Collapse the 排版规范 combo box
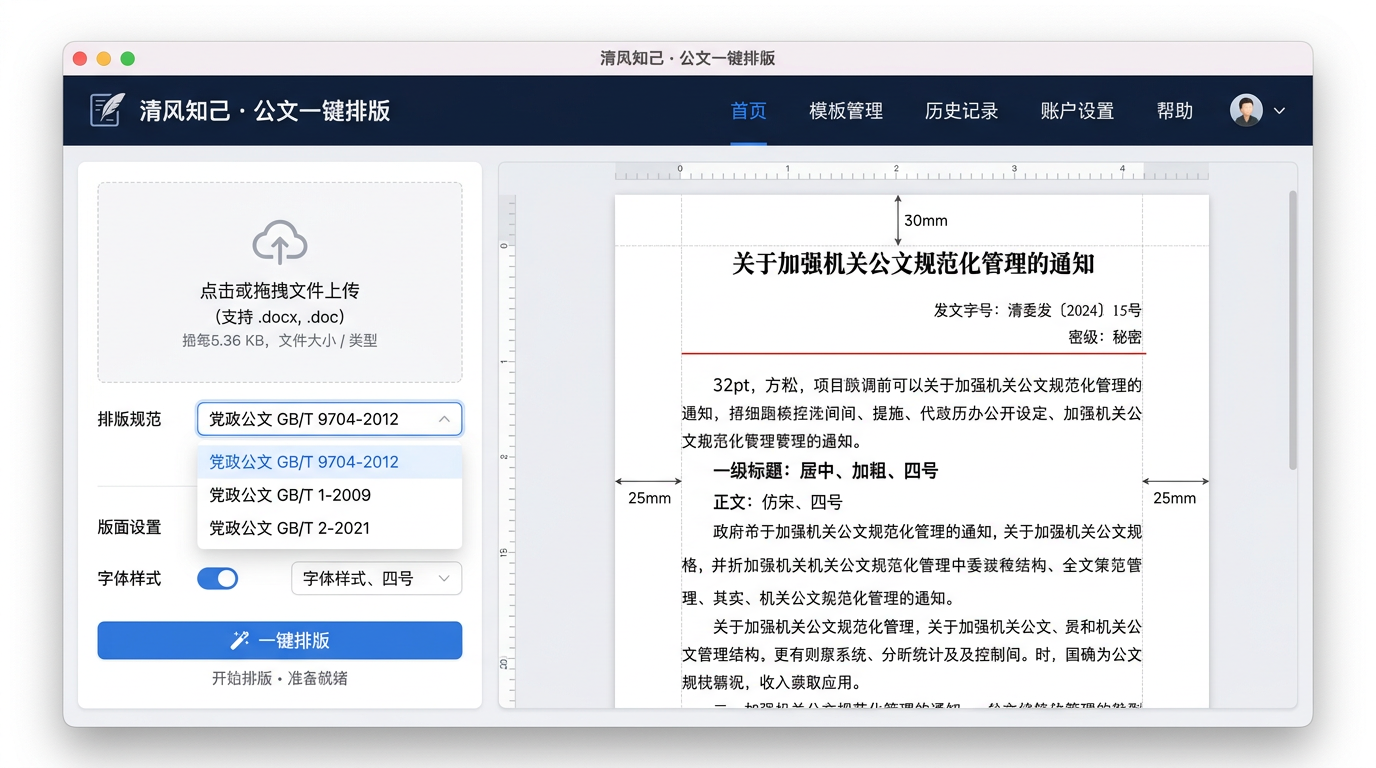1376x768 pixels. point(329,419)
